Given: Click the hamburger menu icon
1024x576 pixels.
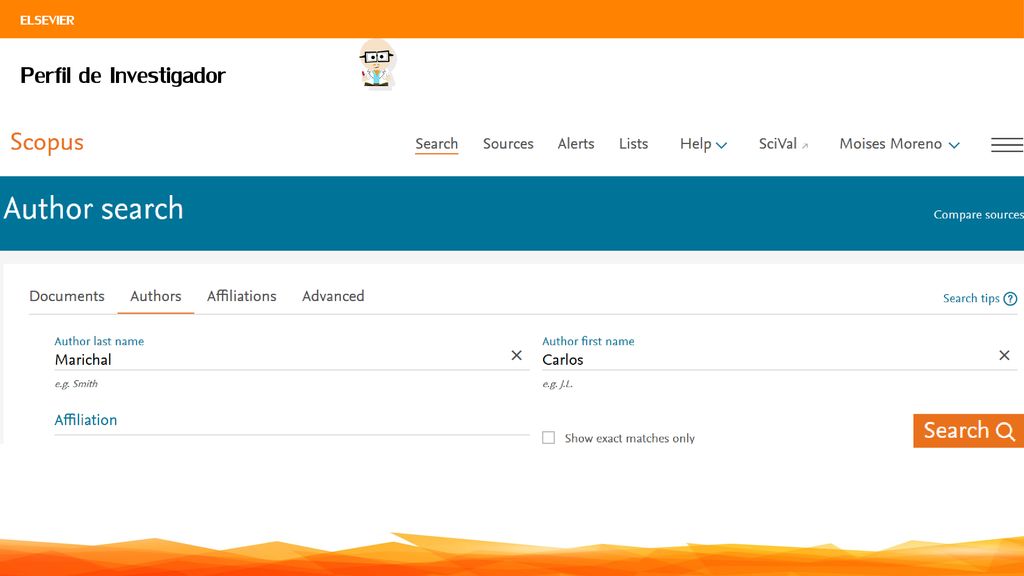Looking at the screenshot, I should pos(1007,144).
